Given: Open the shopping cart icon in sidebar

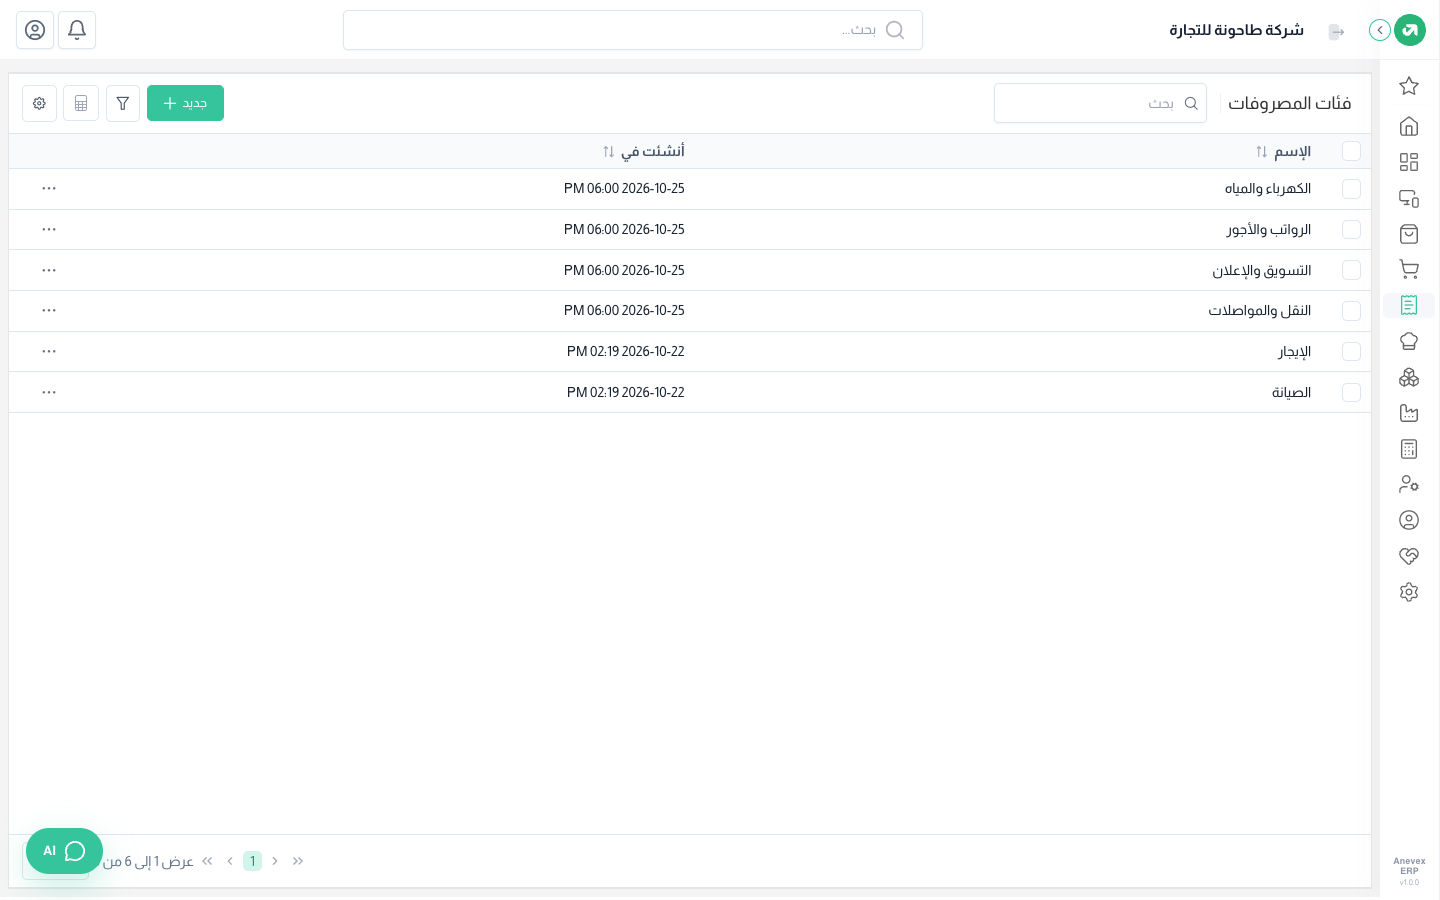Looking at the screenshot, I should (1409, 269).
